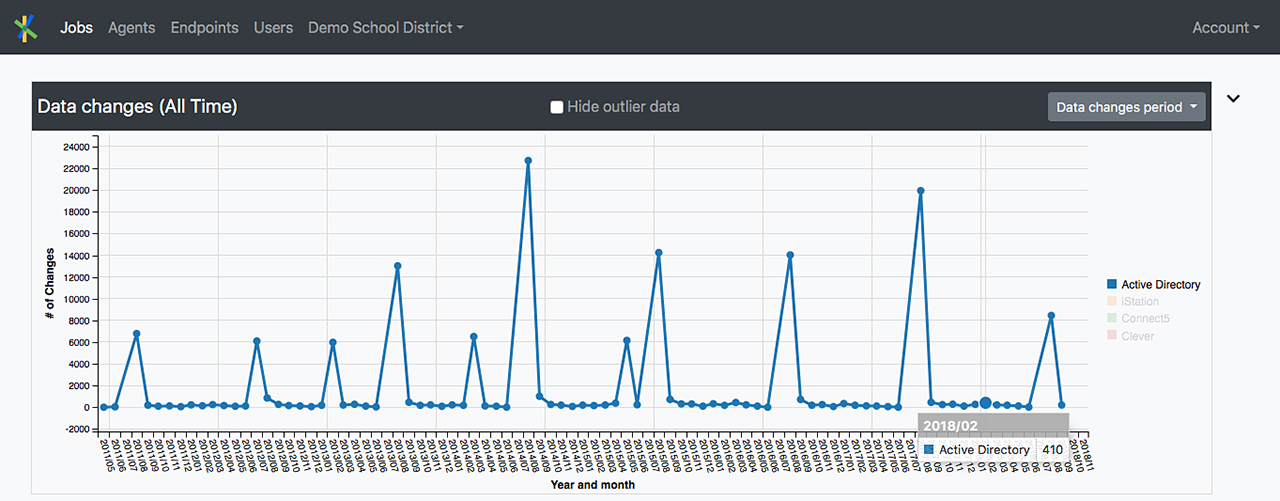Expand the Demo School District dropdown

385,28
